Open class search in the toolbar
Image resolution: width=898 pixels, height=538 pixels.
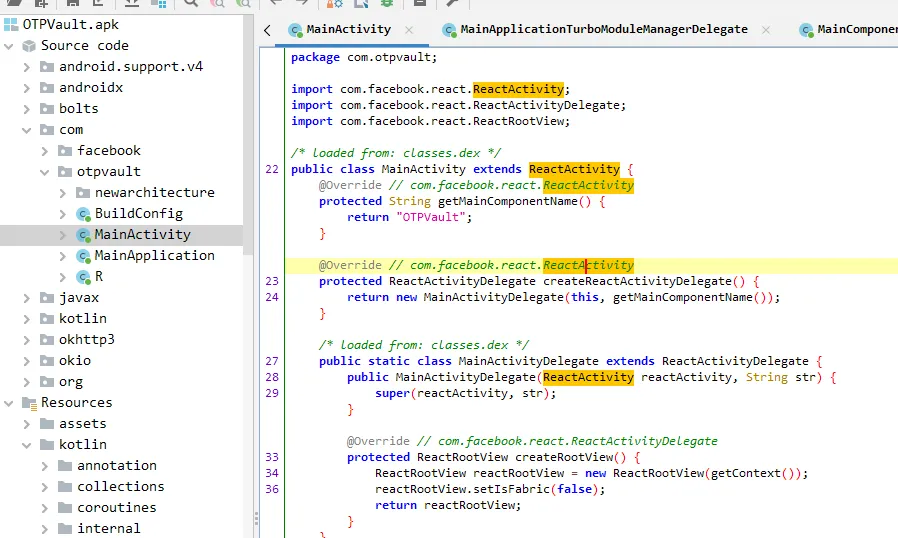tap(217, 3)
